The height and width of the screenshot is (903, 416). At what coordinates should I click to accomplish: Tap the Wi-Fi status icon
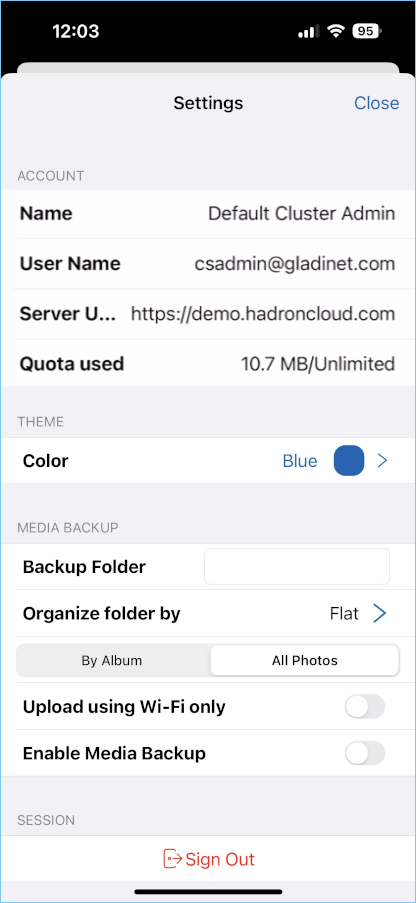pos(335,32)
